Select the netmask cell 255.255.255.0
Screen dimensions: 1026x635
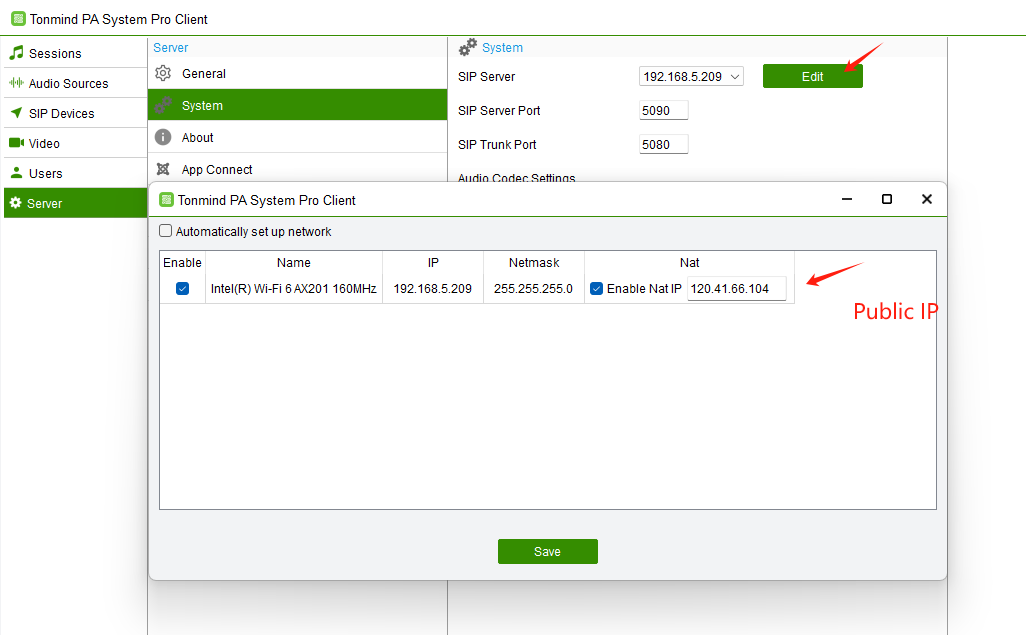pos(533,289)
